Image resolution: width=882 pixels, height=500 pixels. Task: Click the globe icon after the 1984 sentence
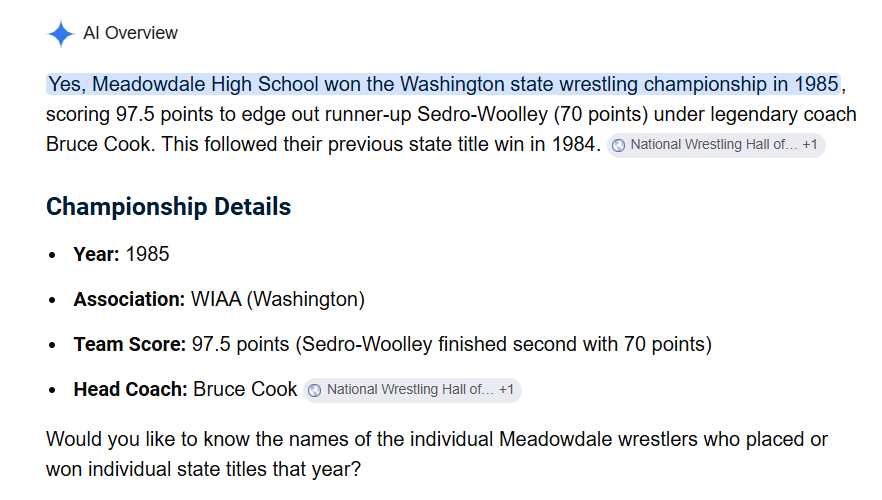coord(618,145)
